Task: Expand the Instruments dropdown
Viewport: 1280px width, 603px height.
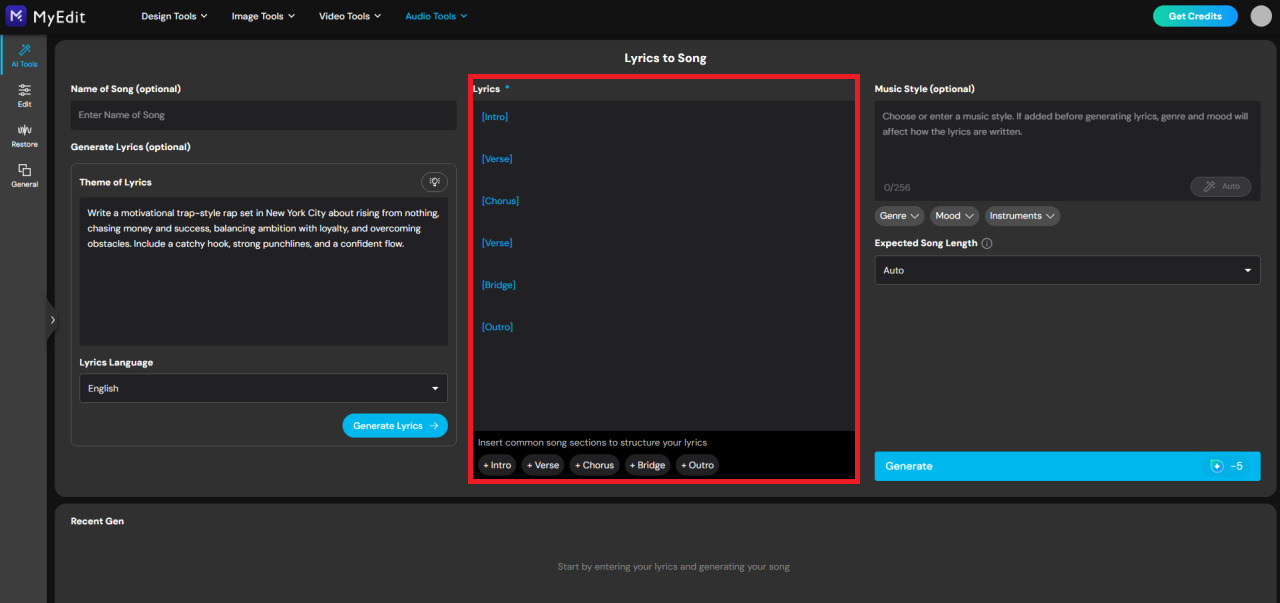Action: click(x=1021, y=215)
